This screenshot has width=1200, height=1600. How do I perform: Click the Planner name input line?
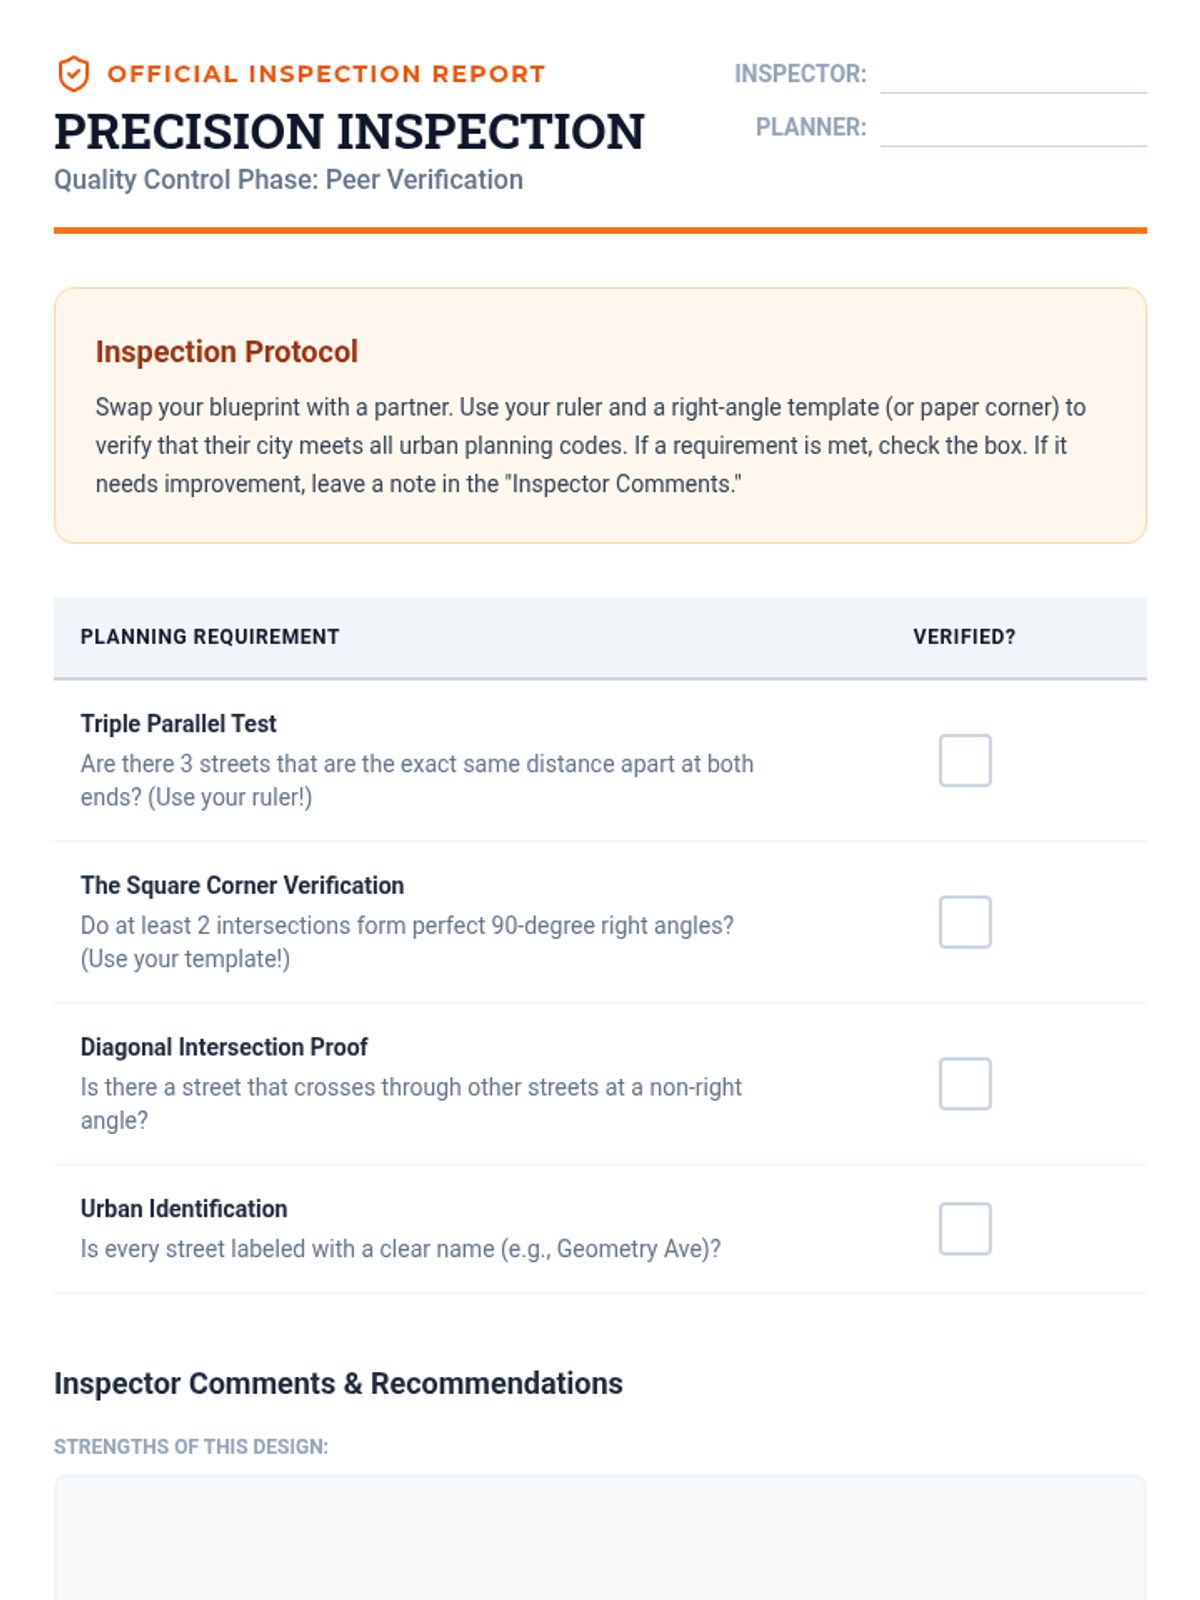pos(1012,129)
